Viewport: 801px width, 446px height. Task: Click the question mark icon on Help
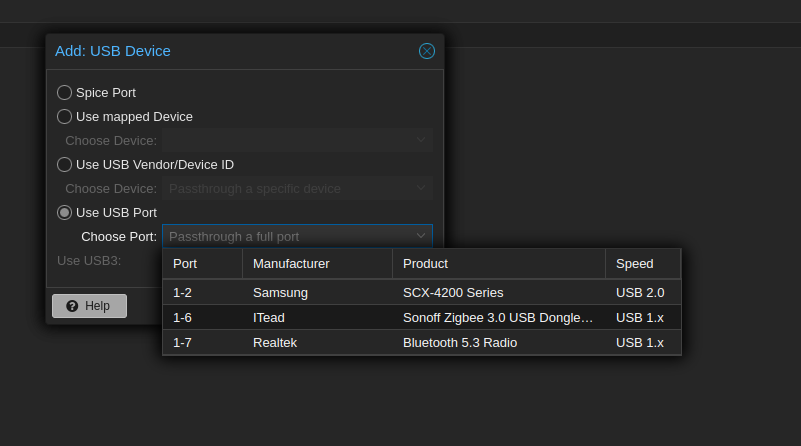[x=72, y=306]
